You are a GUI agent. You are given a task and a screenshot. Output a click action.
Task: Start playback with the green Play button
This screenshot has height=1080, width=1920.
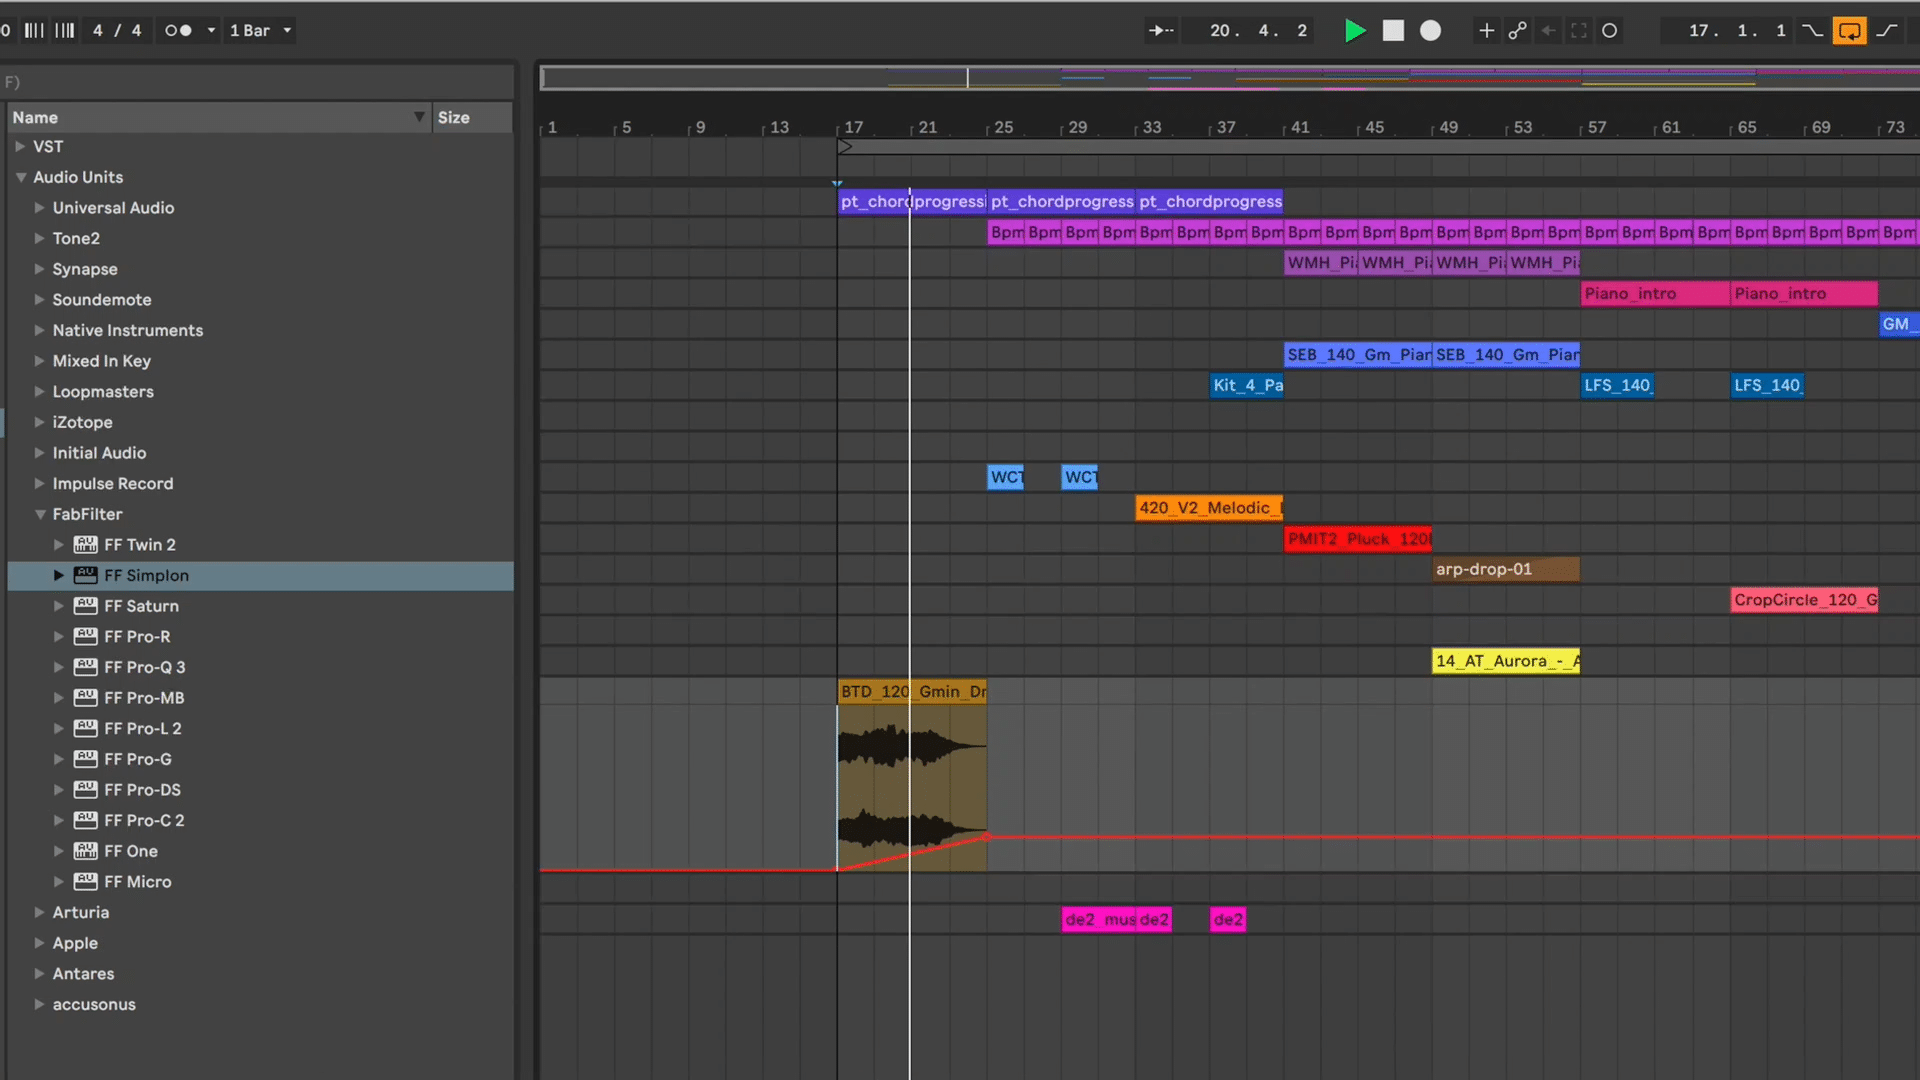[1355, 31]
